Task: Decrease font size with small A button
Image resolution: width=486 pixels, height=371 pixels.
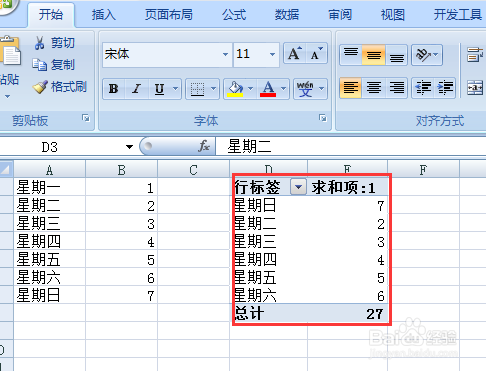Action: click(x=316, y=53)
